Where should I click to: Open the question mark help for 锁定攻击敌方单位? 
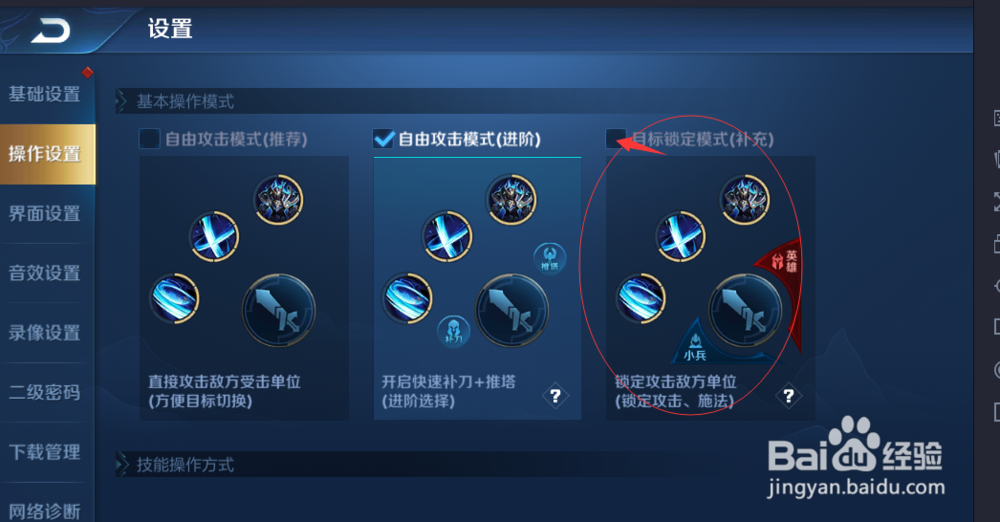pos(788,396)
